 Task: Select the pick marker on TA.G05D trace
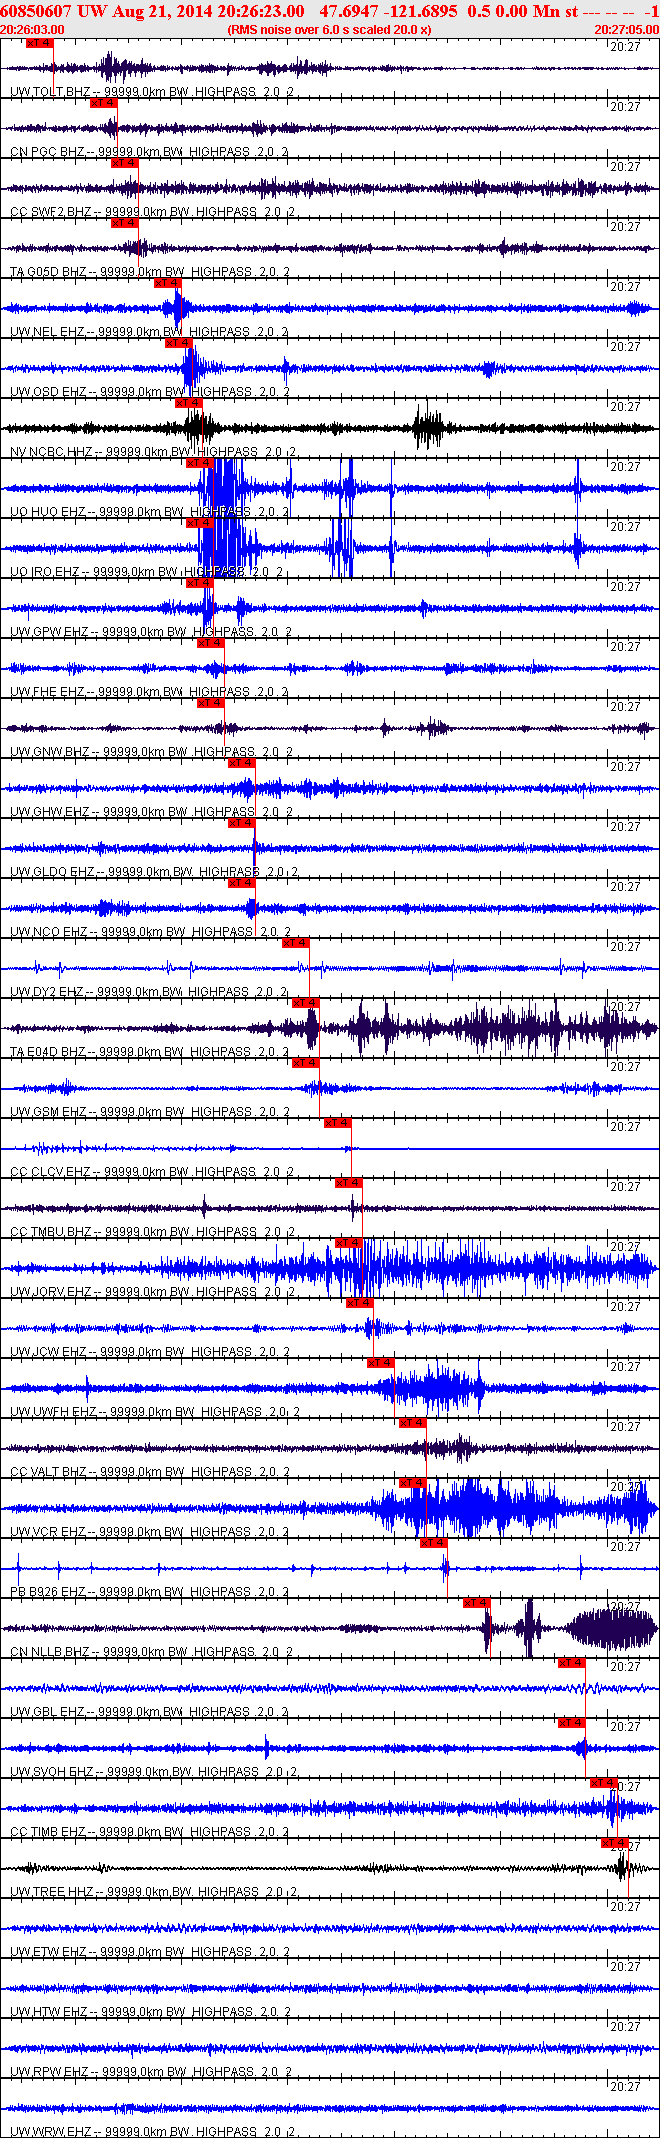point(125,223)
